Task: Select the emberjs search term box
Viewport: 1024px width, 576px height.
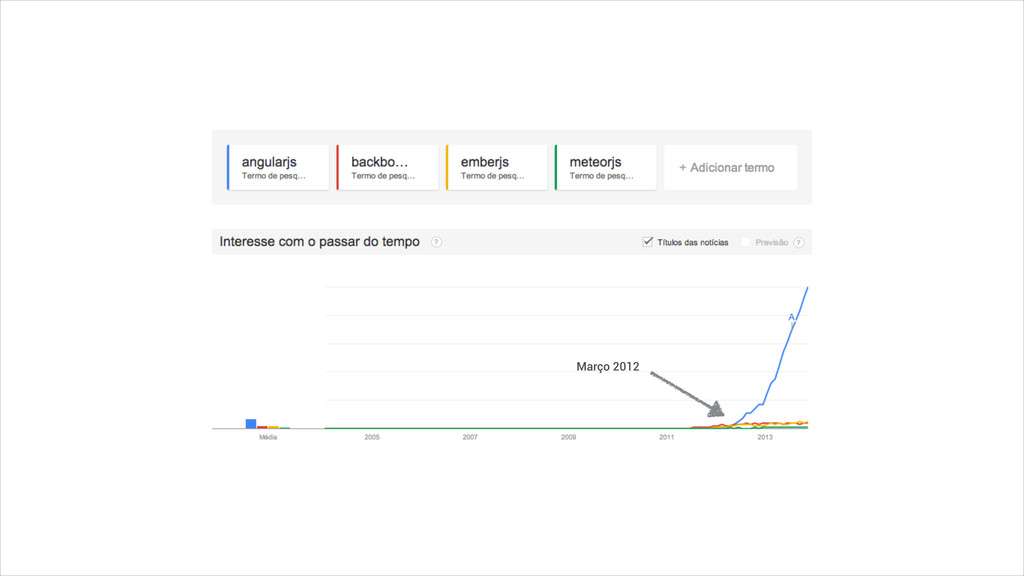Action: (x=496, y=168)
